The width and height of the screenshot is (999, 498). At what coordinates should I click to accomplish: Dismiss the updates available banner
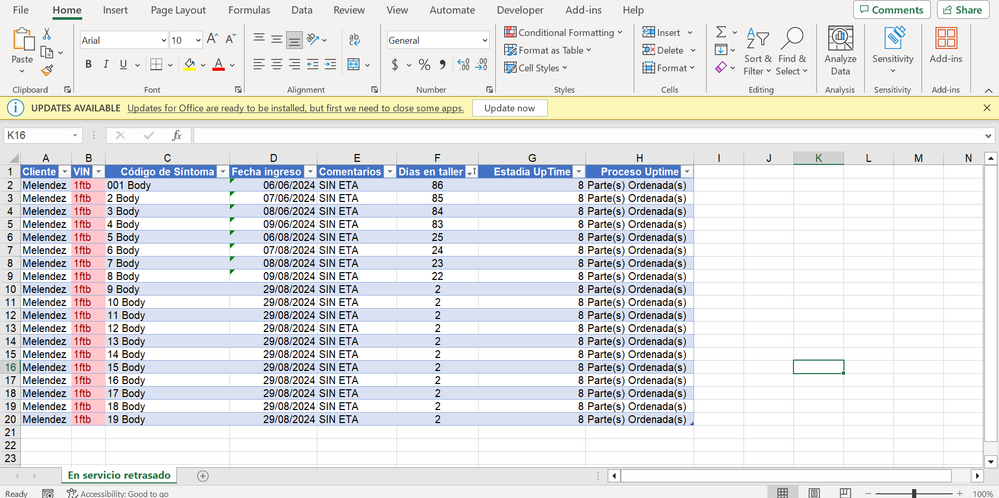[987, 108]
